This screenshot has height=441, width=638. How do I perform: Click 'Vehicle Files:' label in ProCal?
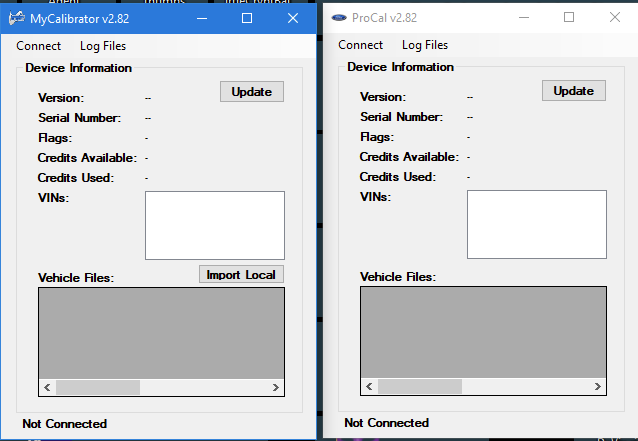pyautogui.click(x=398, y=277)
